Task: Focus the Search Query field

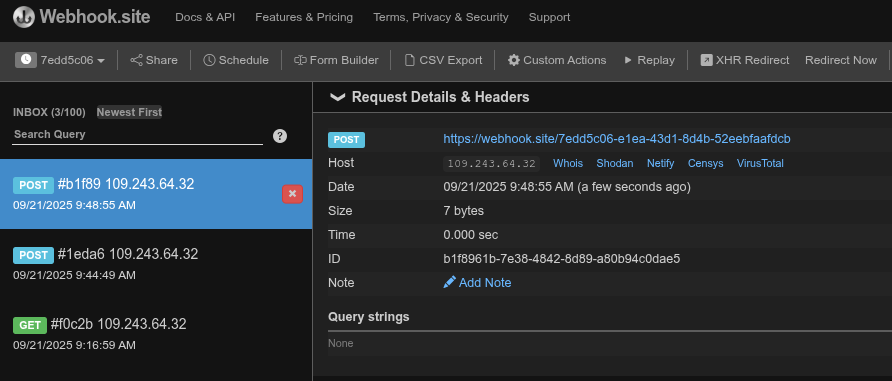Action: click(x=137, y=135)
